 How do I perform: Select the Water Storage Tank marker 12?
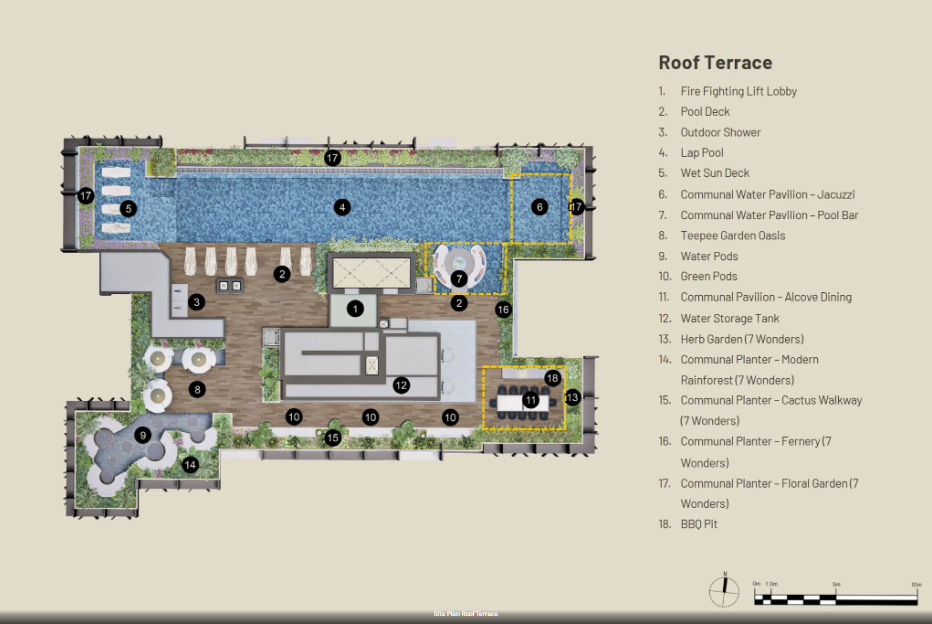pyautogui.click(x=401, y=386)
